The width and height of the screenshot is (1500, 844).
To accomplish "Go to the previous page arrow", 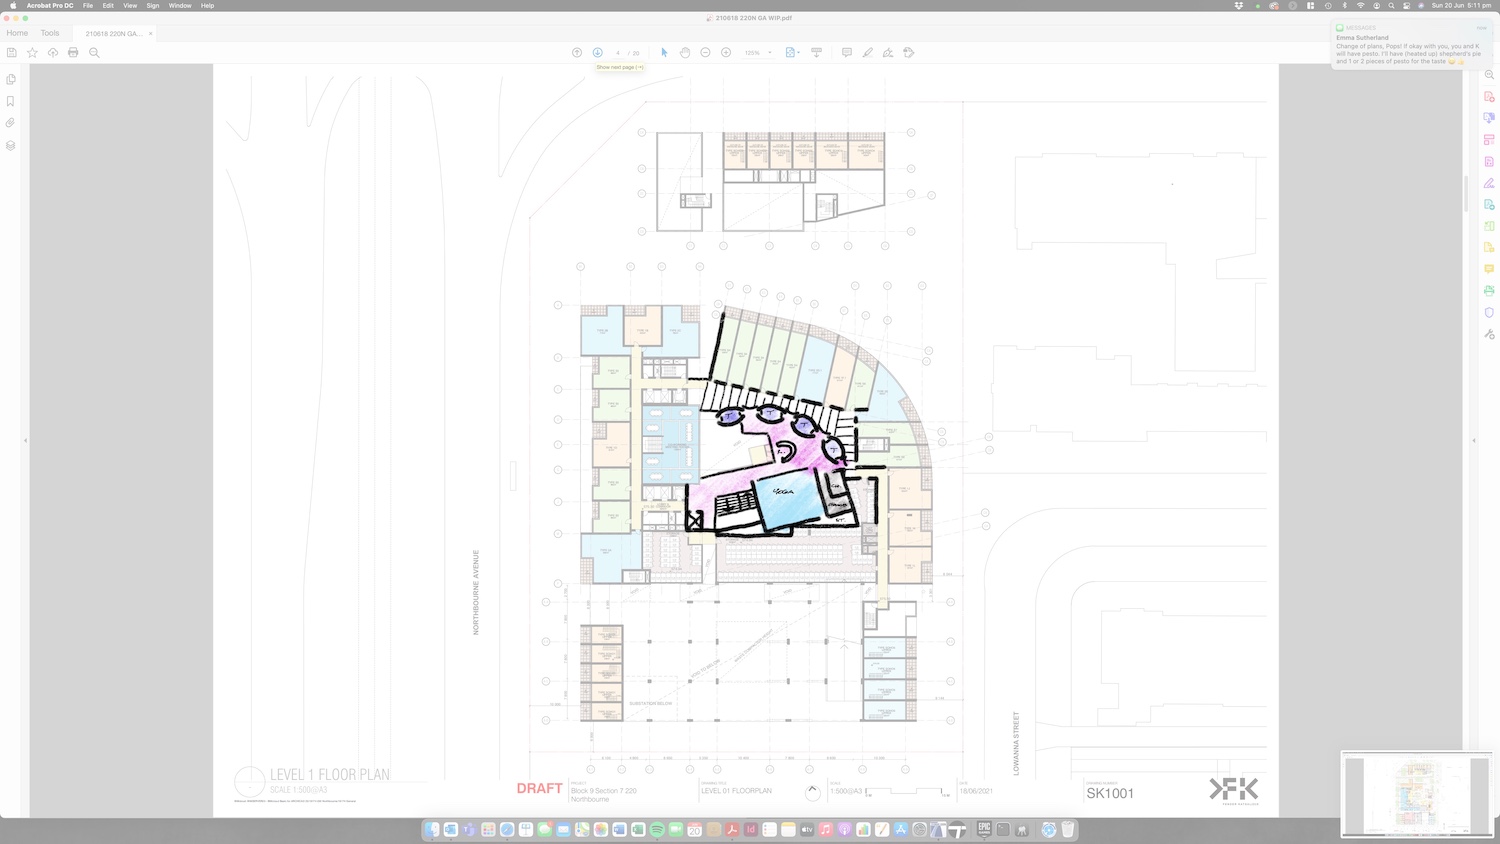I will [577, 53].
